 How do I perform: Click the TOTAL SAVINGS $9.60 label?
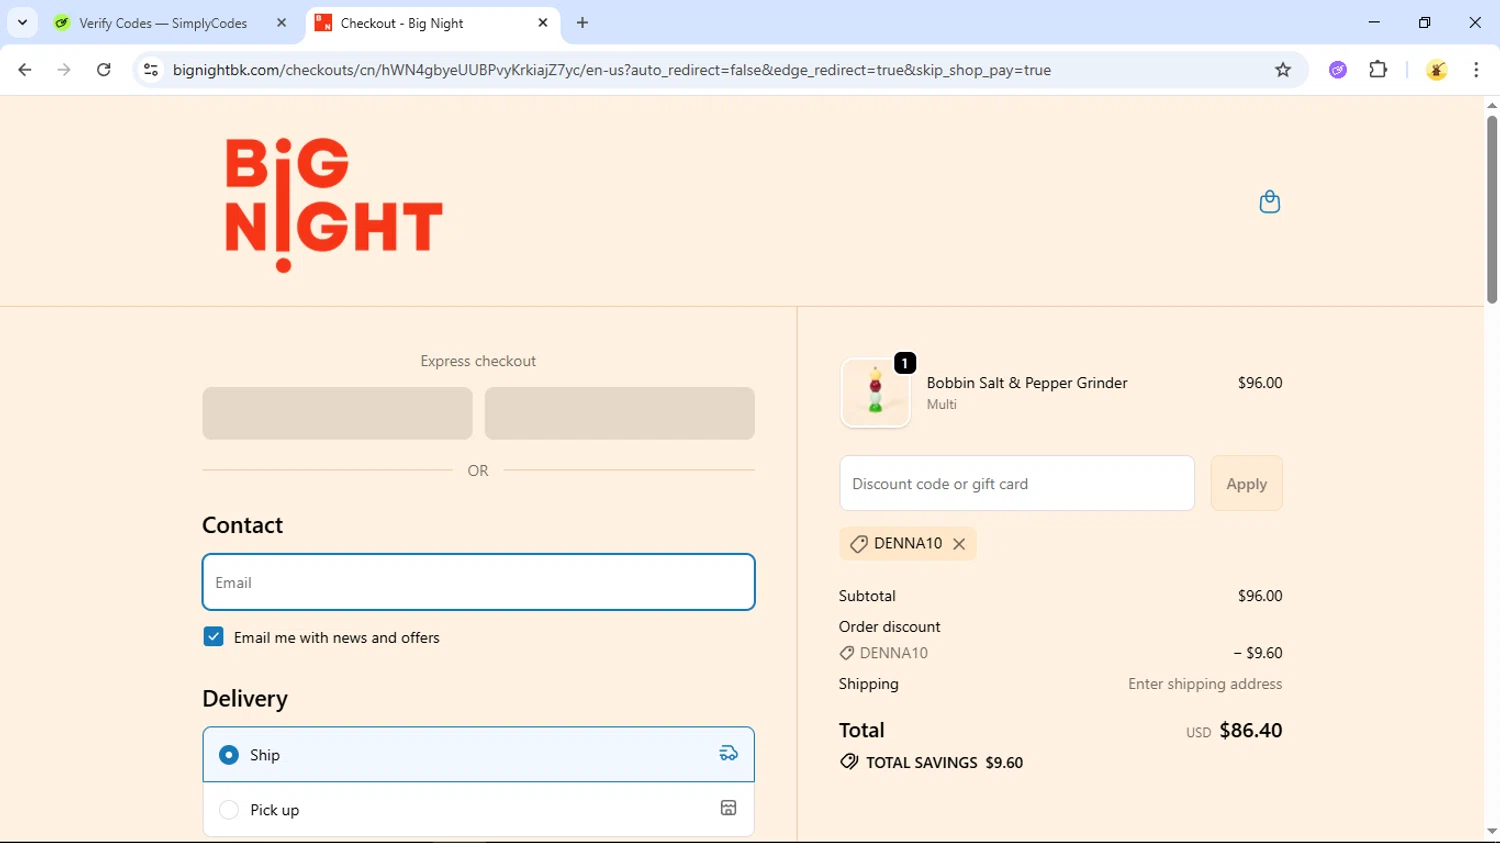(944, 763)
